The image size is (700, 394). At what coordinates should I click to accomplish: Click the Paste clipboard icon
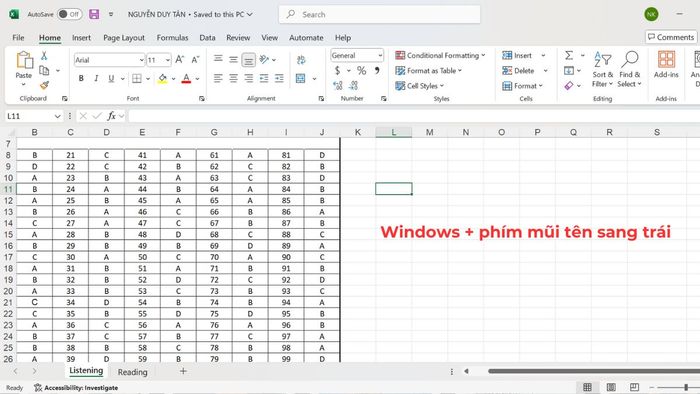[24, 60]
